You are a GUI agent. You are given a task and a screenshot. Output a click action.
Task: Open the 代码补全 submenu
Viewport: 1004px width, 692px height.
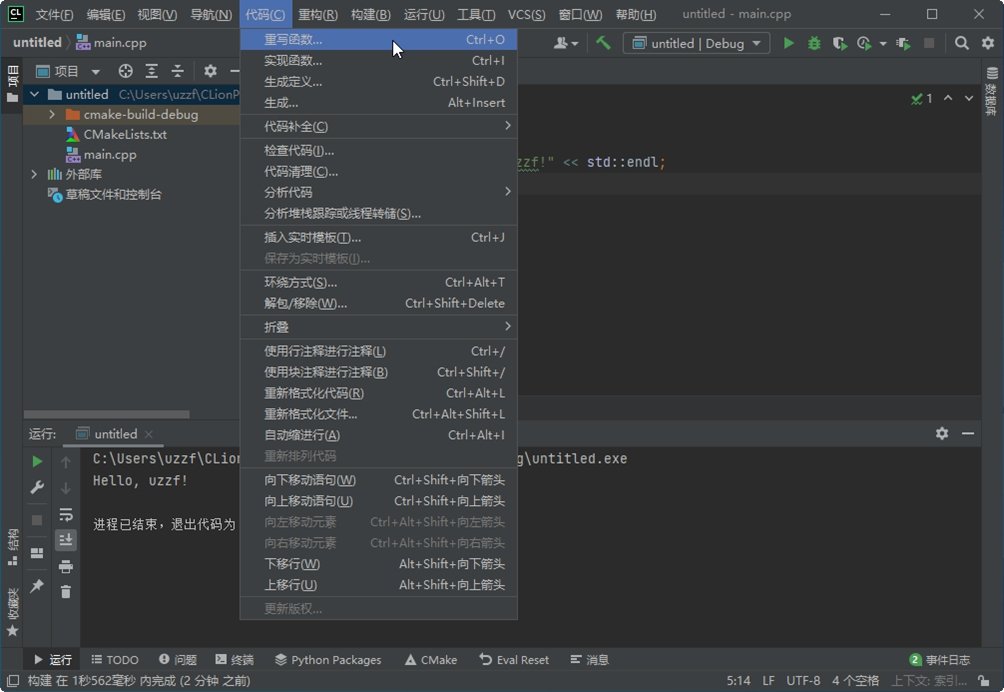tap(378, 126)
